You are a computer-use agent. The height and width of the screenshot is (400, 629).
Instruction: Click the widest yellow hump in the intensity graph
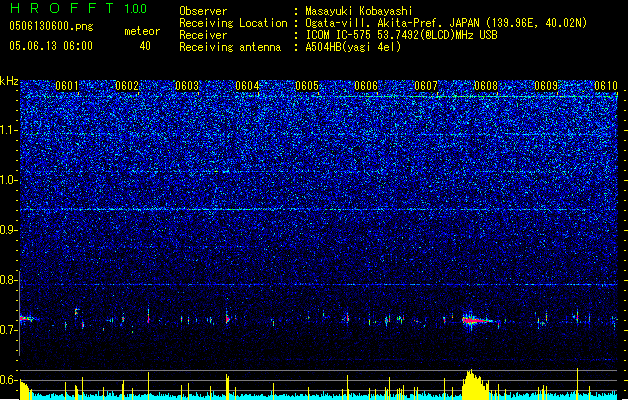[x=476, y=384]
